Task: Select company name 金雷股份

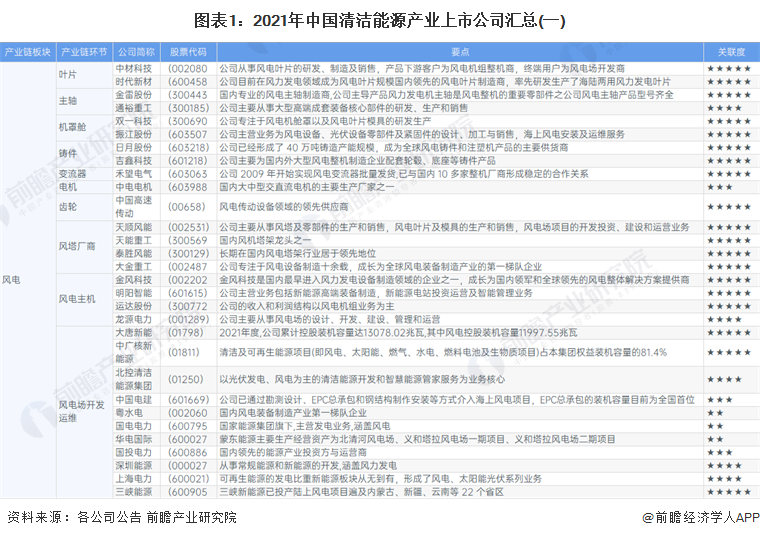Action: 133,95
